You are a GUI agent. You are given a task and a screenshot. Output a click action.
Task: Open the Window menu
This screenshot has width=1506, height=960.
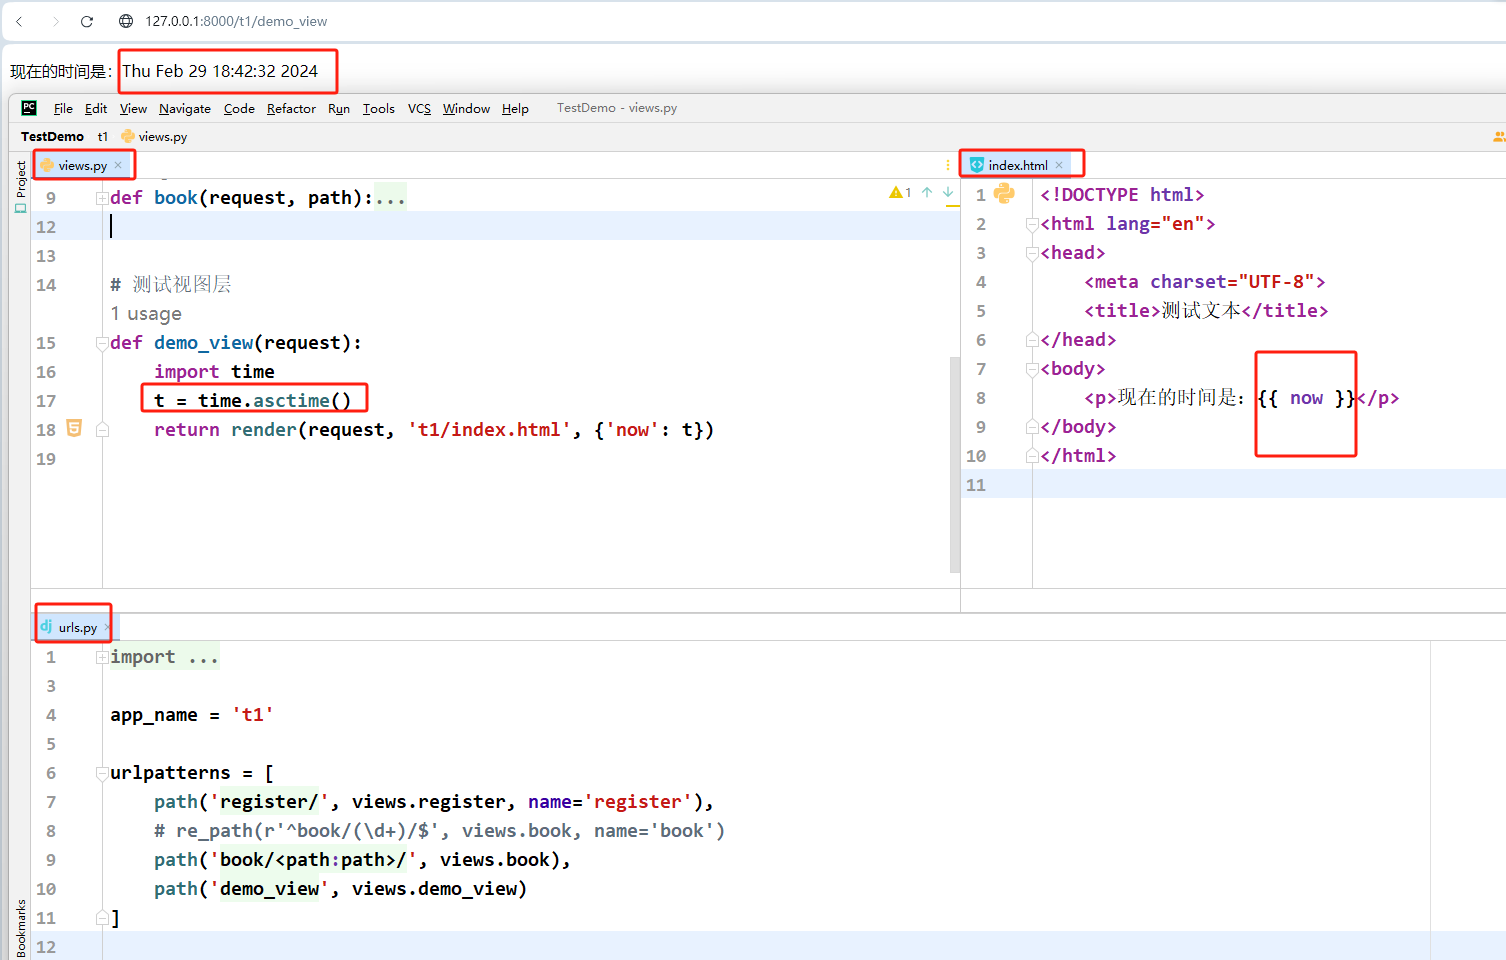pyautogui.click(x=466, y=108)
